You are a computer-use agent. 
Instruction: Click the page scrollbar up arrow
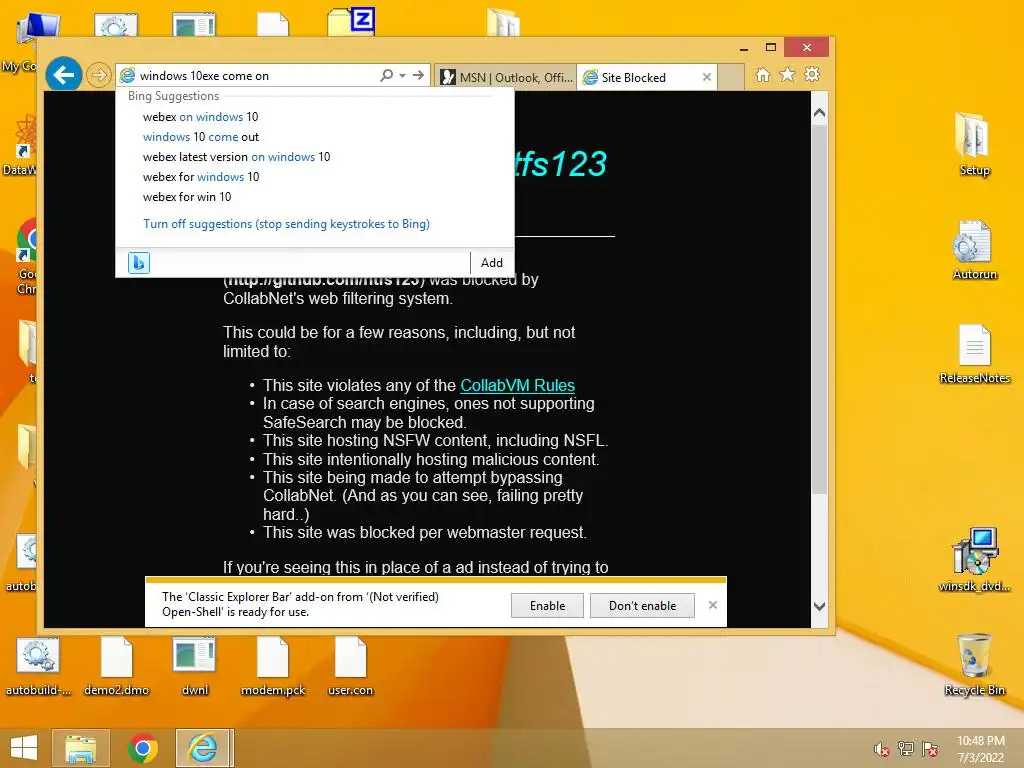pyautogui.click(x=820, y=113)
